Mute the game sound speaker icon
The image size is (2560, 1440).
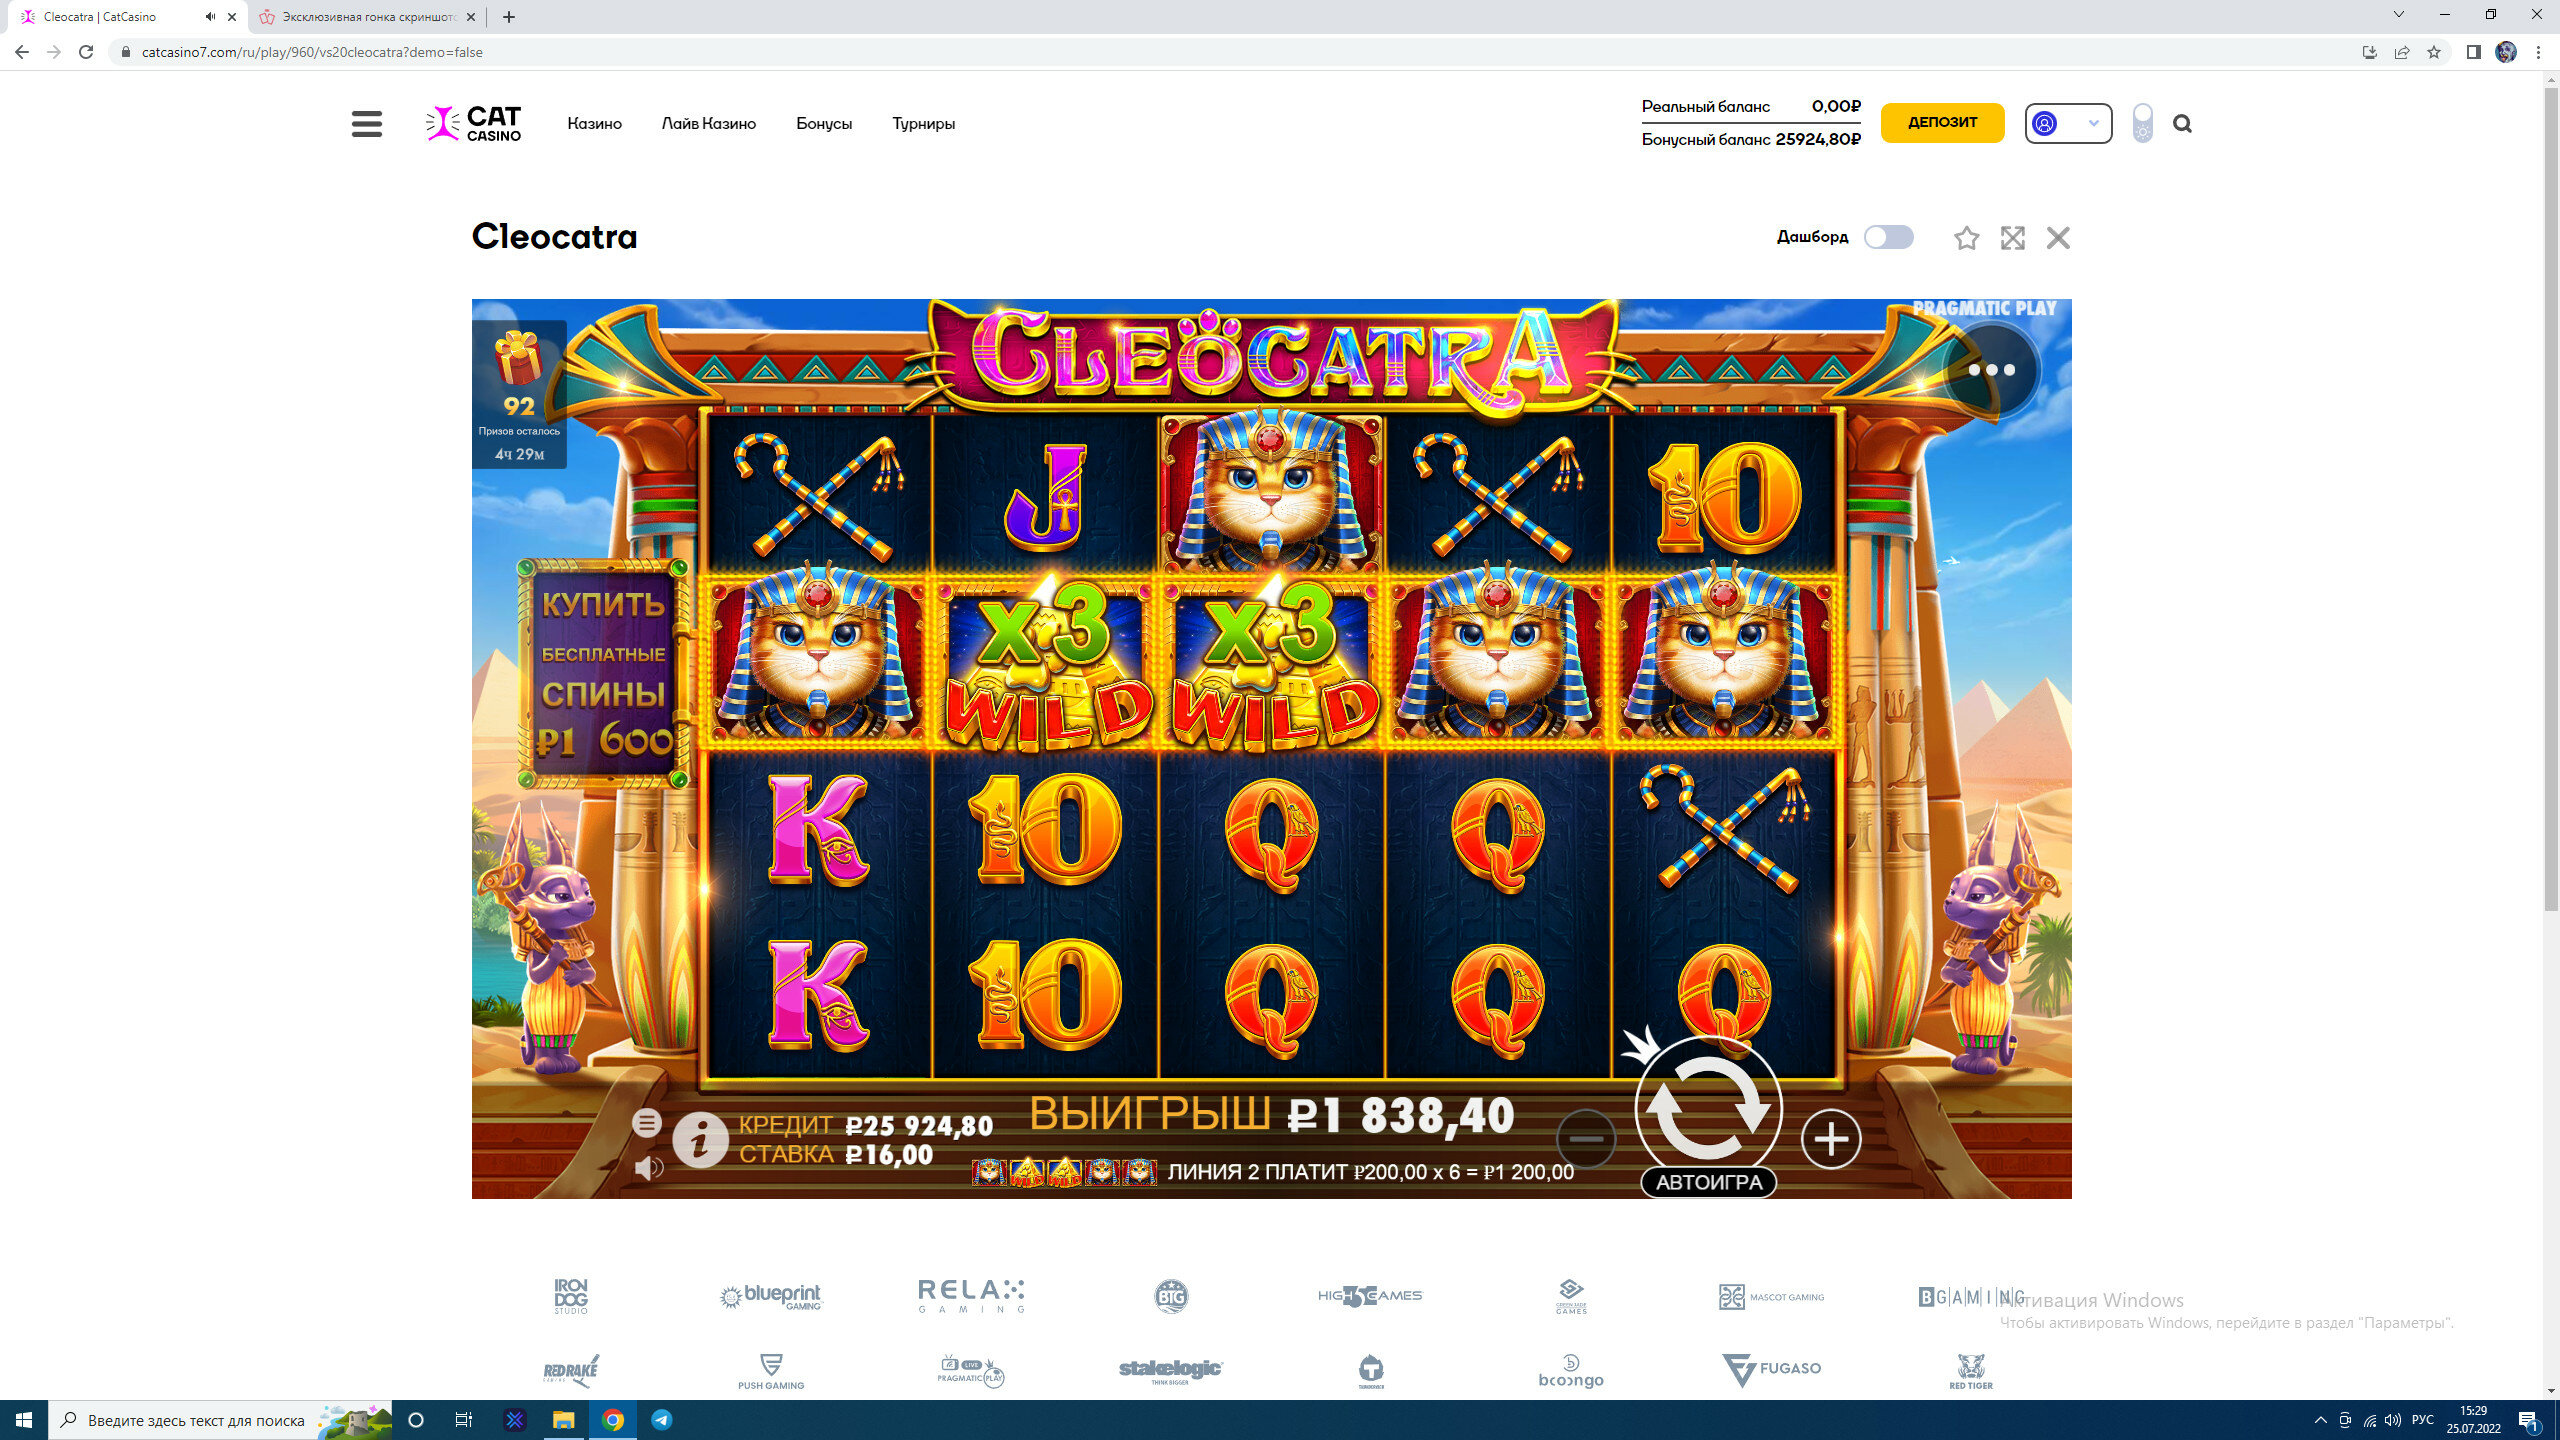coord(648,1167)
